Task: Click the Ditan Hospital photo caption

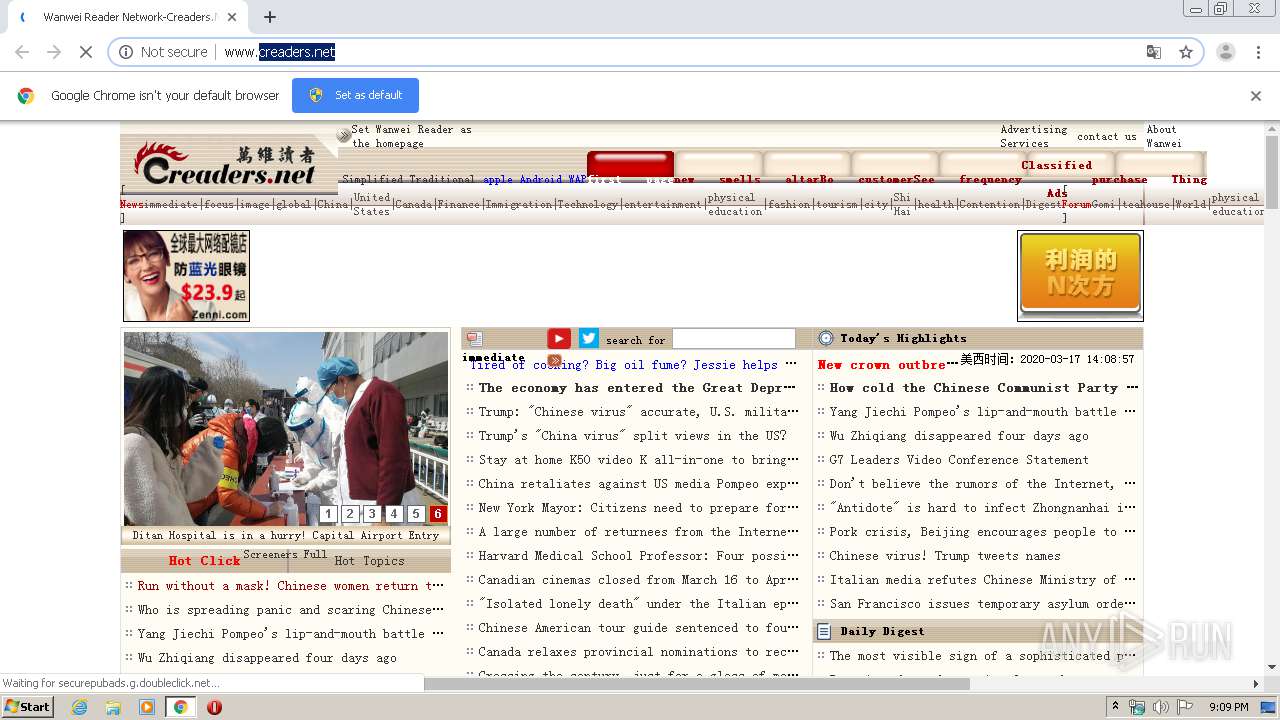Action: (x=286, y=535)
